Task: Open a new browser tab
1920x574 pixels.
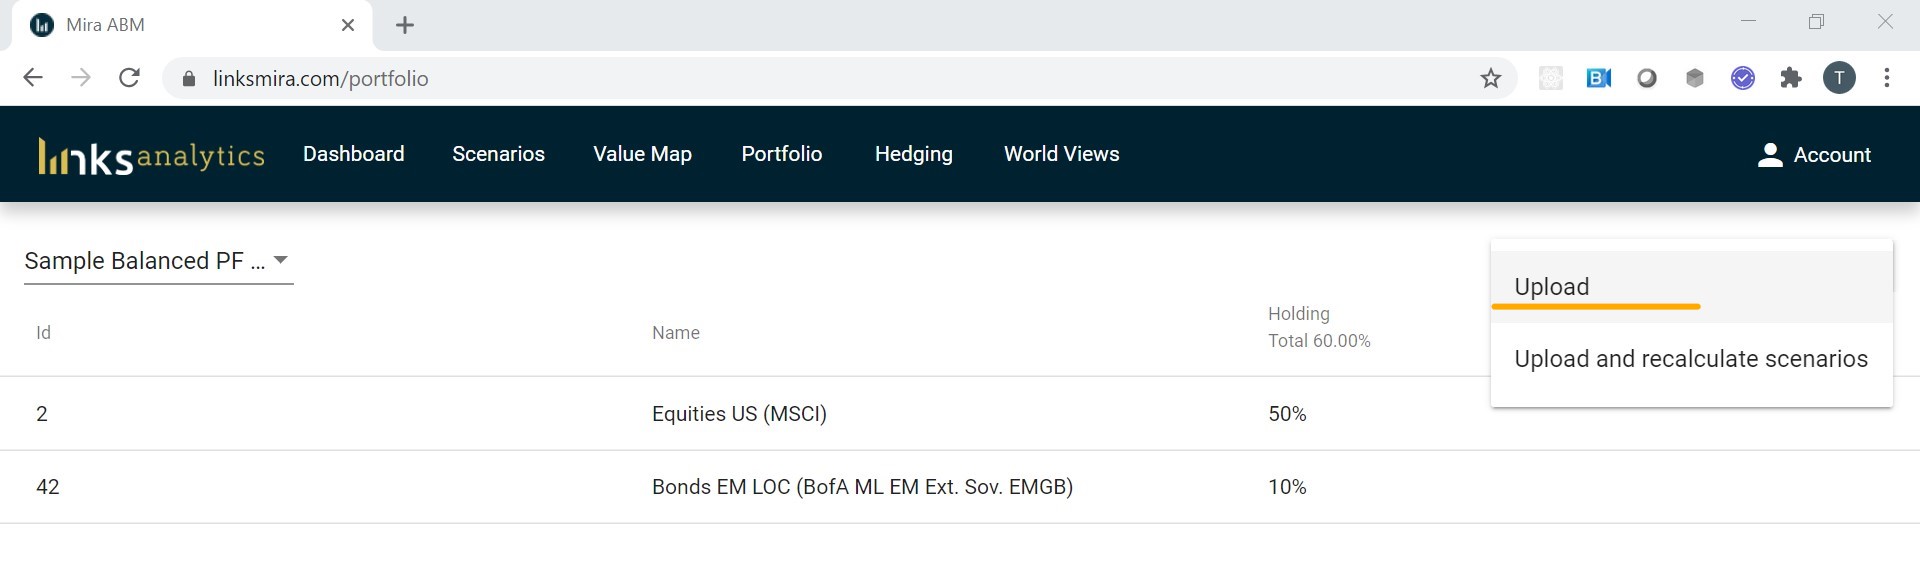Action: [405, 25]
